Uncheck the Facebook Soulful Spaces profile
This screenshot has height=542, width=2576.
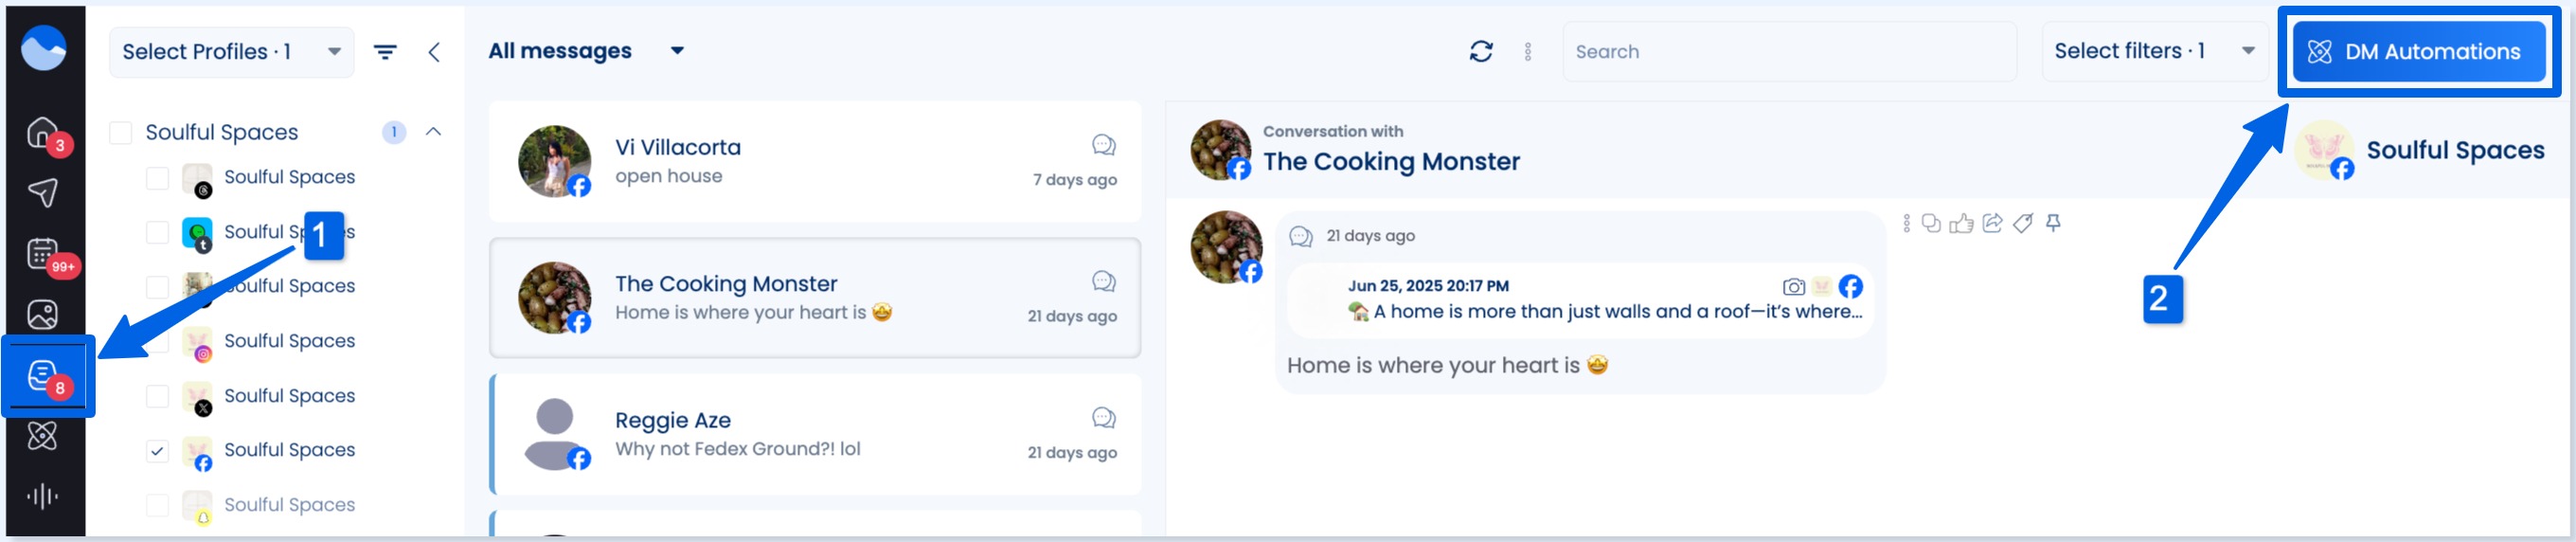pos(157,451)
